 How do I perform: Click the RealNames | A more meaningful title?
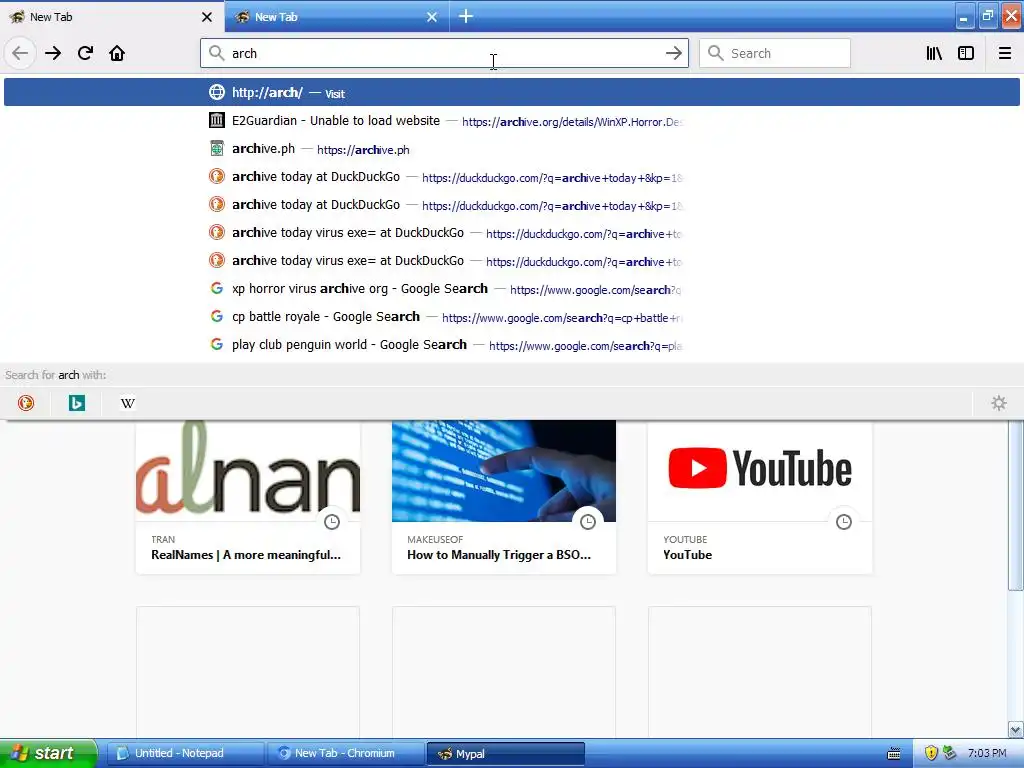point(246,554)
